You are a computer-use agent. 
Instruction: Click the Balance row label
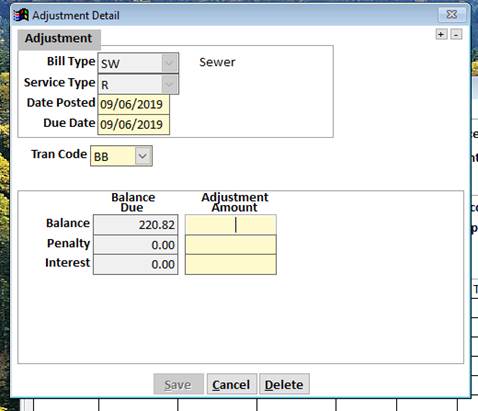tap(68, 223)
